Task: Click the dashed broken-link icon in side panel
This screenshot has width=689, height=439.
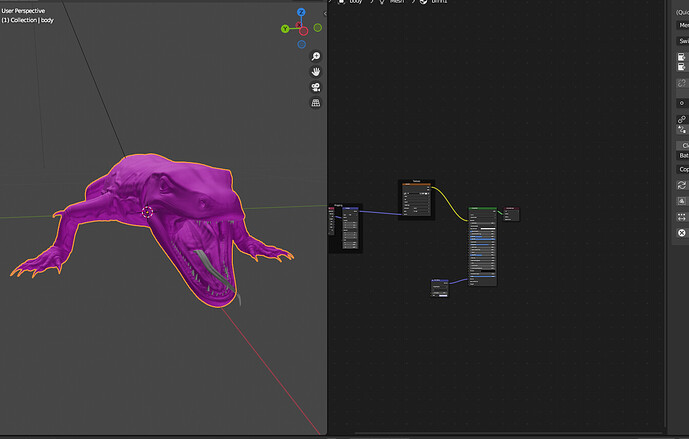Action: (x=682, y=83)
